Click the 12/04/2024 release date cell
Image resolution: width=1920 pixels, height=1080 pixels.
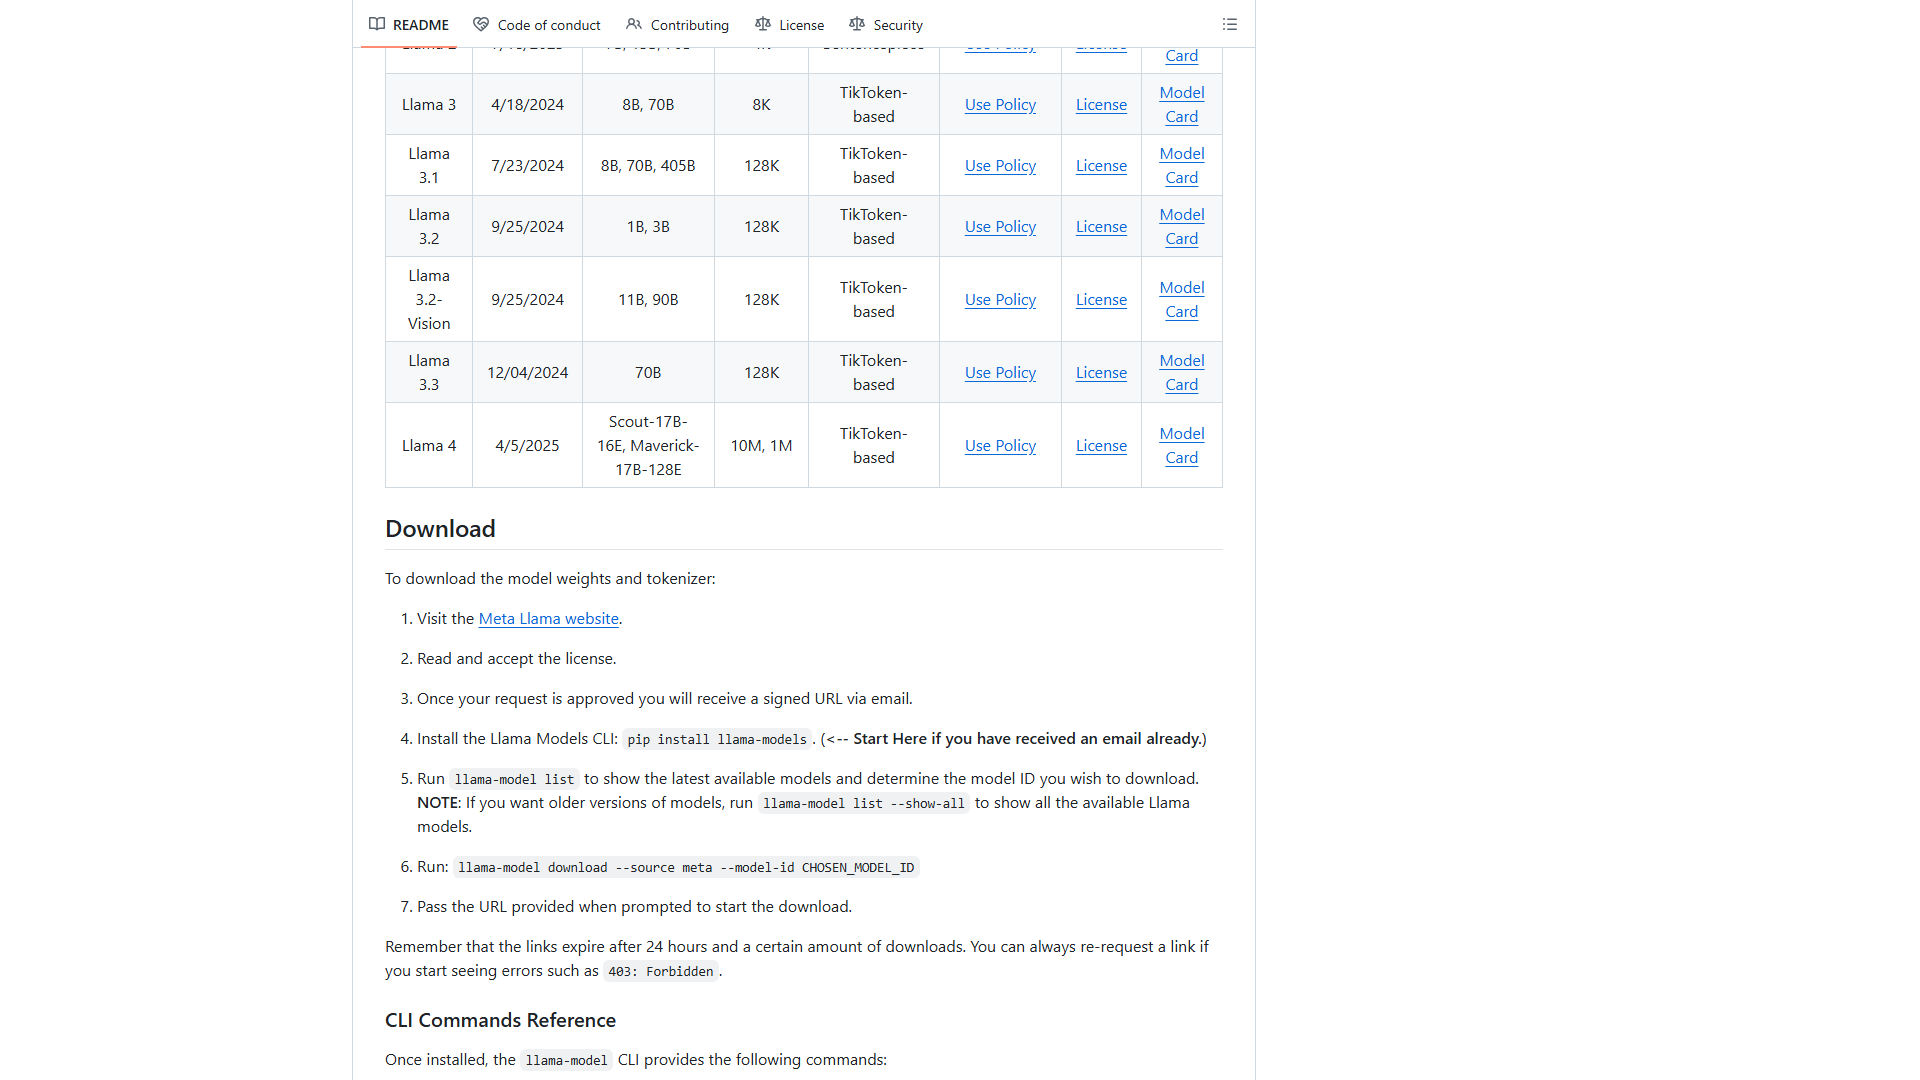[527, 372]
